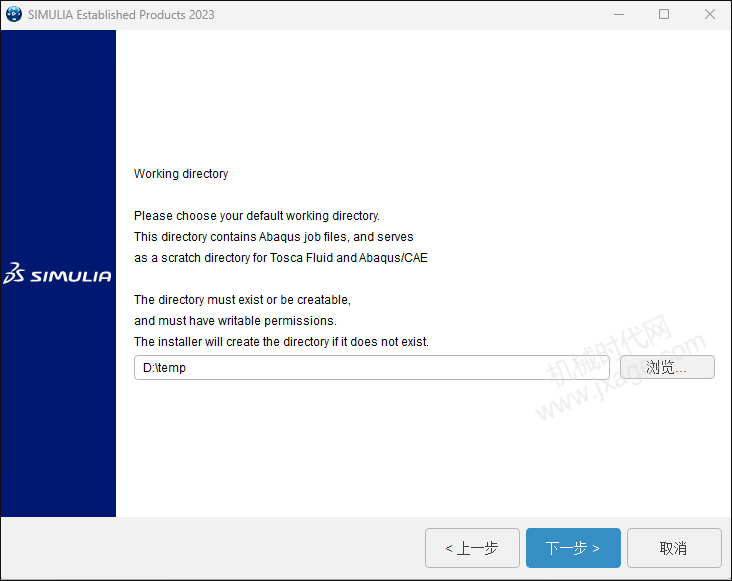Open the 浏览... browse dialog

point(667,367)
